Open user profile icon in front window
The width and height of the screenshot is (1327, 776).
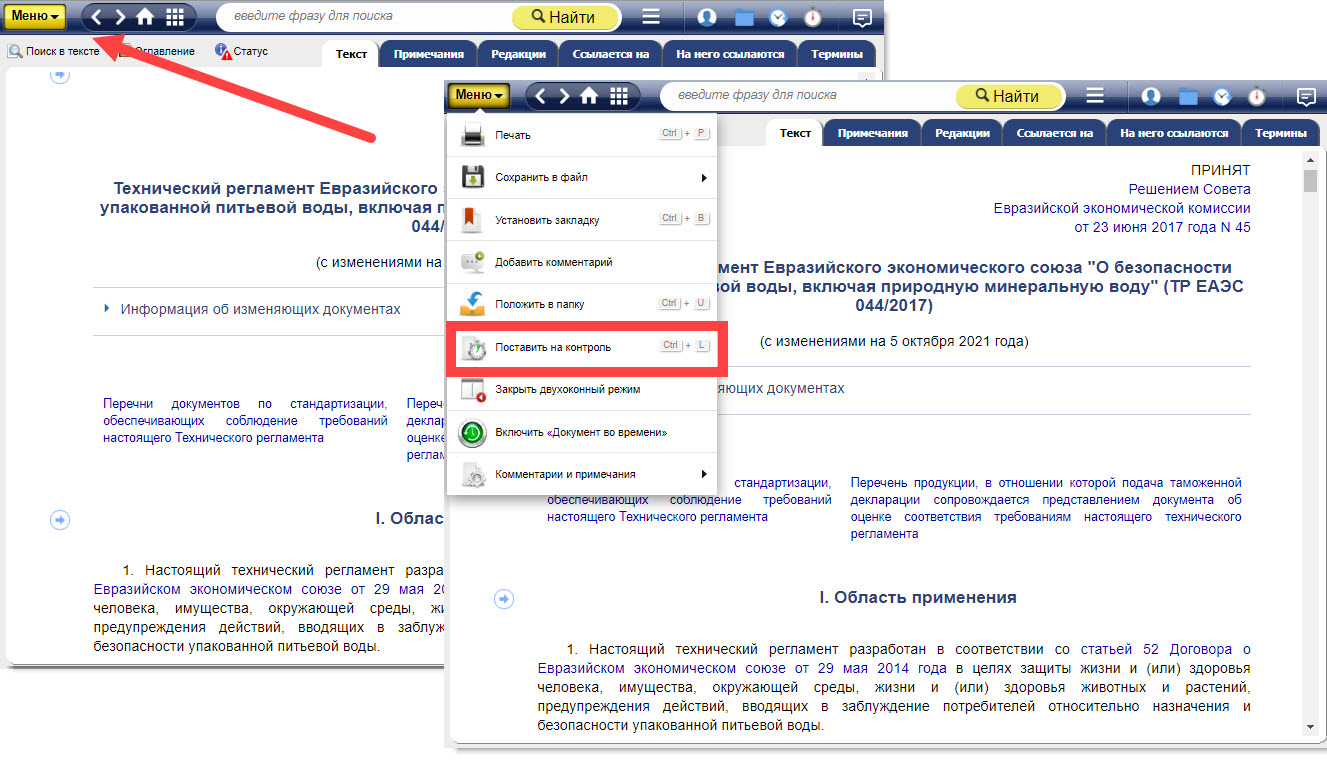click(1151, 96)
